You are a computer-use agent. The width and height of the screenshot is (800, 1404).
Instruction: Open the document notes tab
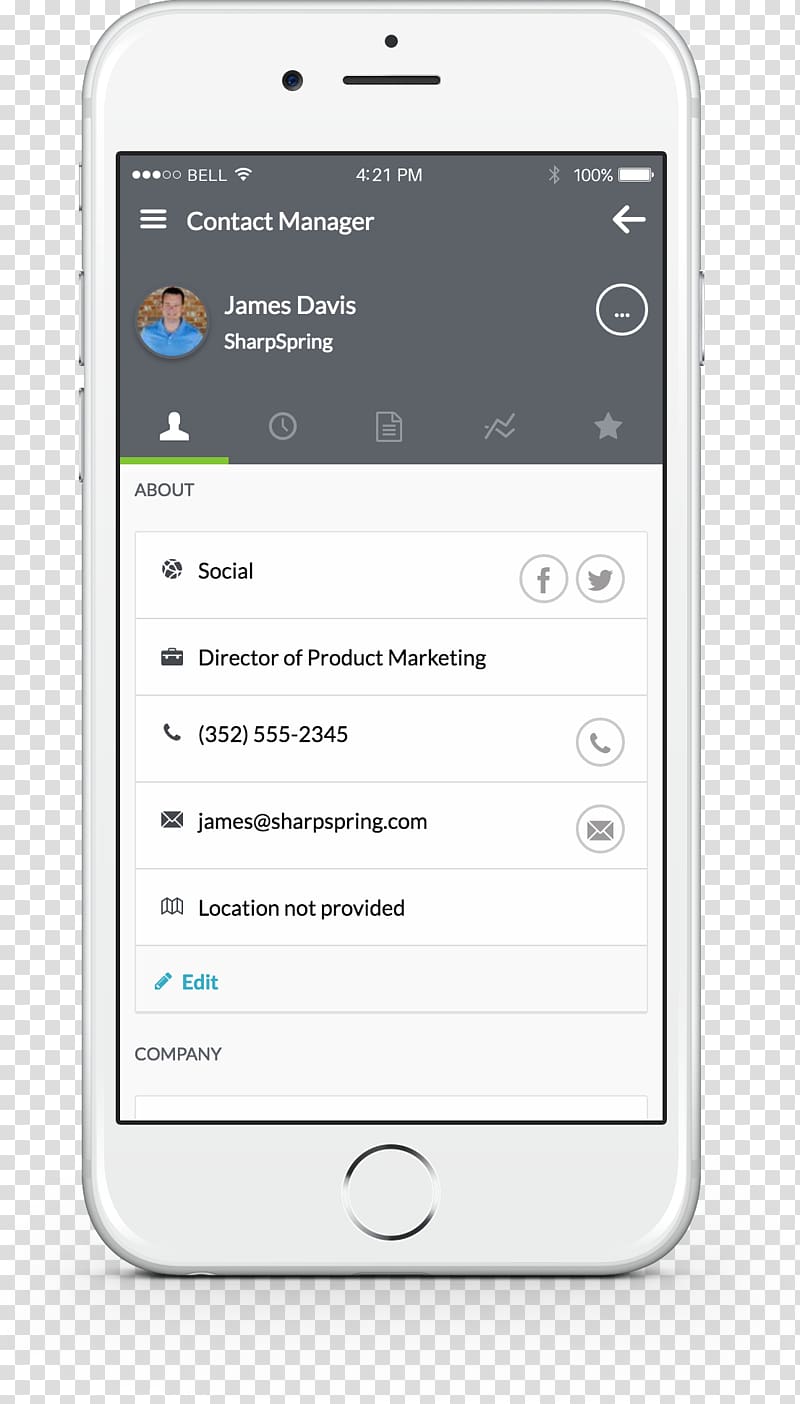pyautogui.click(x=389, y=428)
